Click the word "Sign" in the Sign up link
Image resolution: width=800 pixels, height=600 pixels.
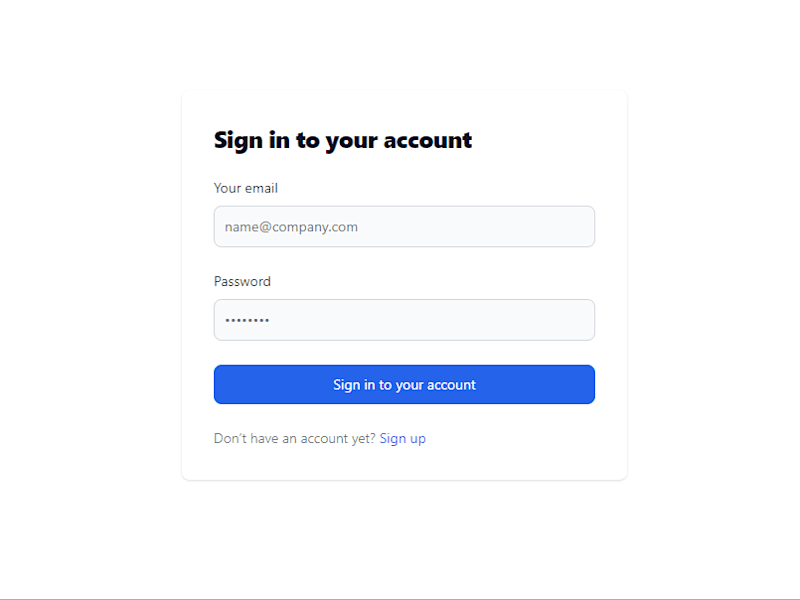[393, 439]
